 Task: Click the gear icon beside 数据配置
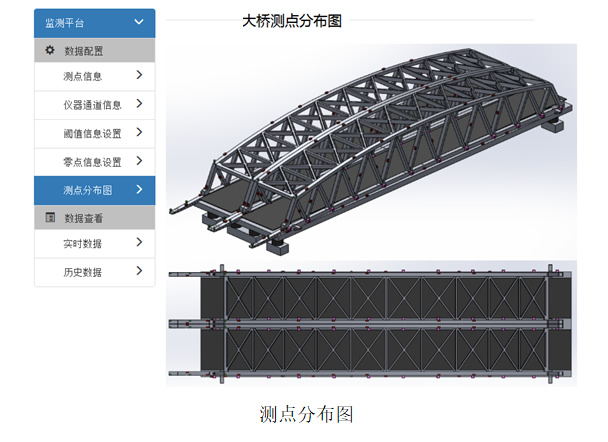pyautogui.click(x=50, y=50)
